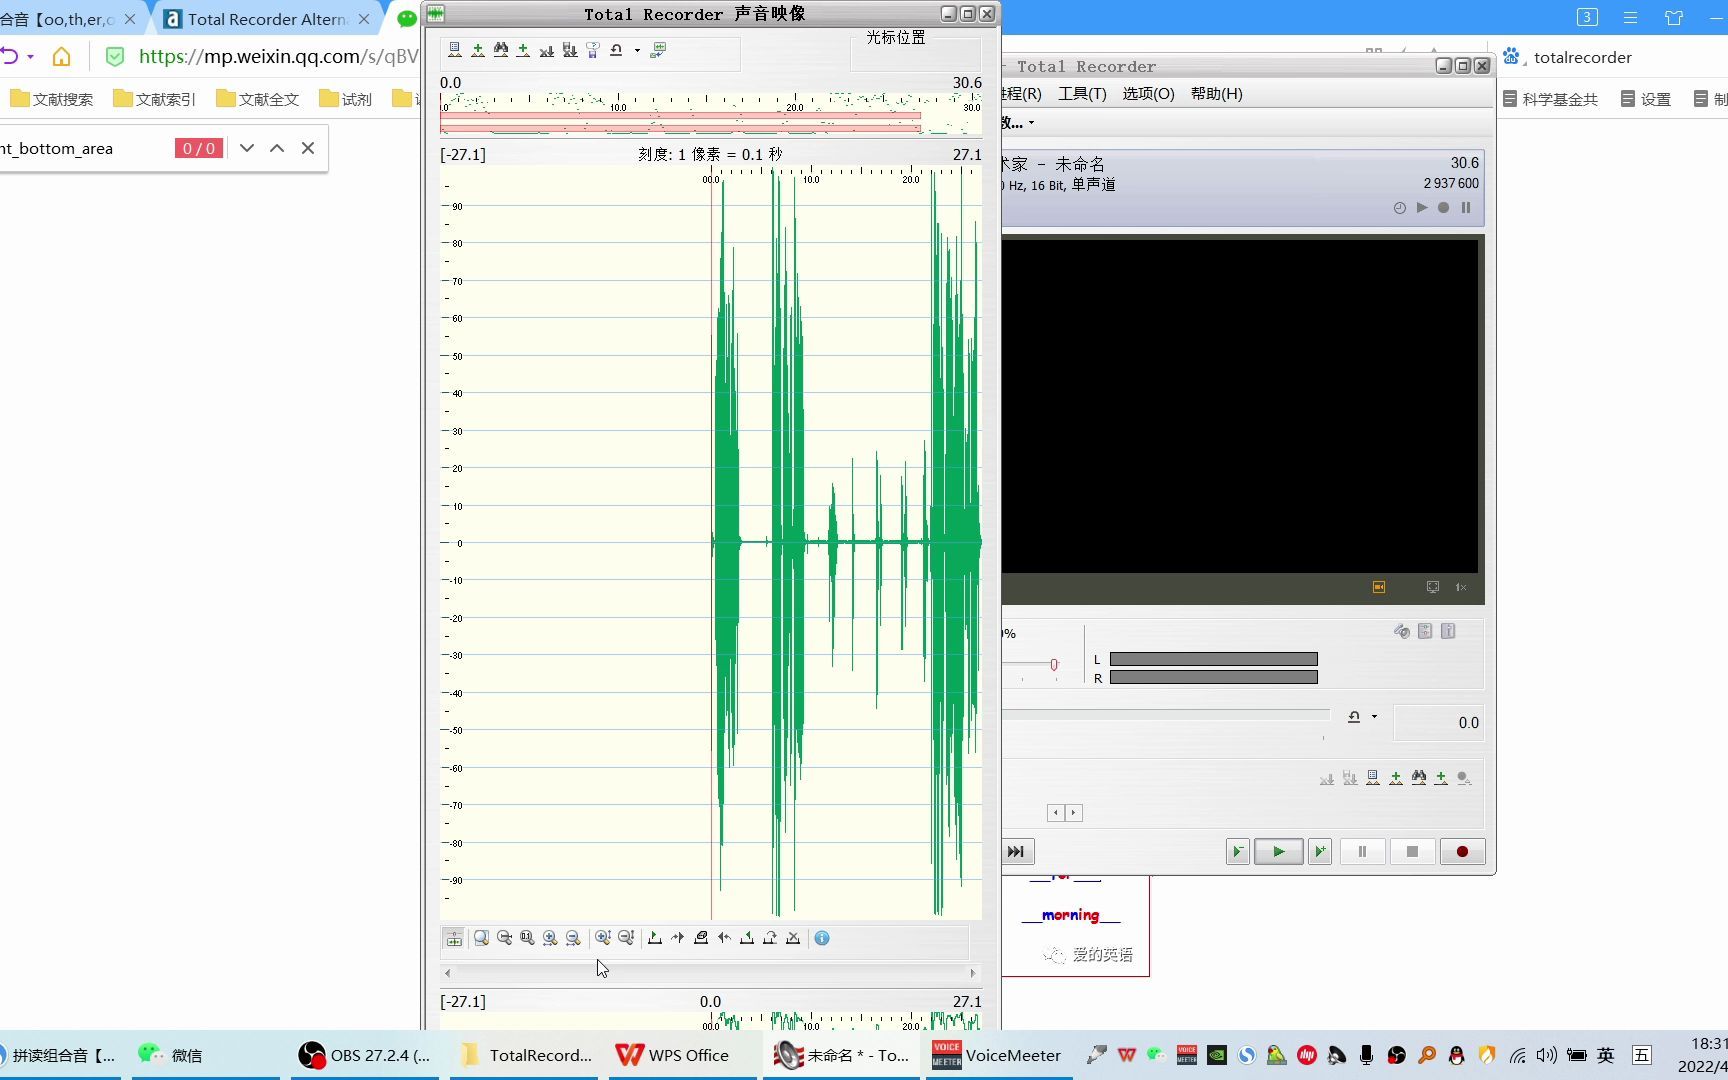1728x1080 pixels.
Task: Click the Pause button in Total Recorder
Action: pos(1362,851)
